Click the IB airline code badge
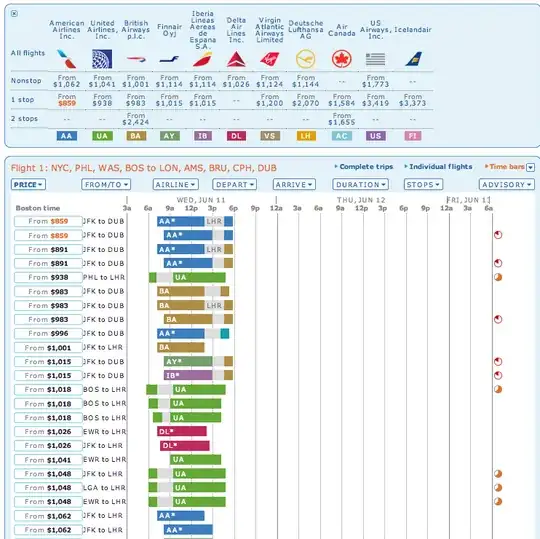This screenshot has height=539, width=540. click(x=203, y=136)
